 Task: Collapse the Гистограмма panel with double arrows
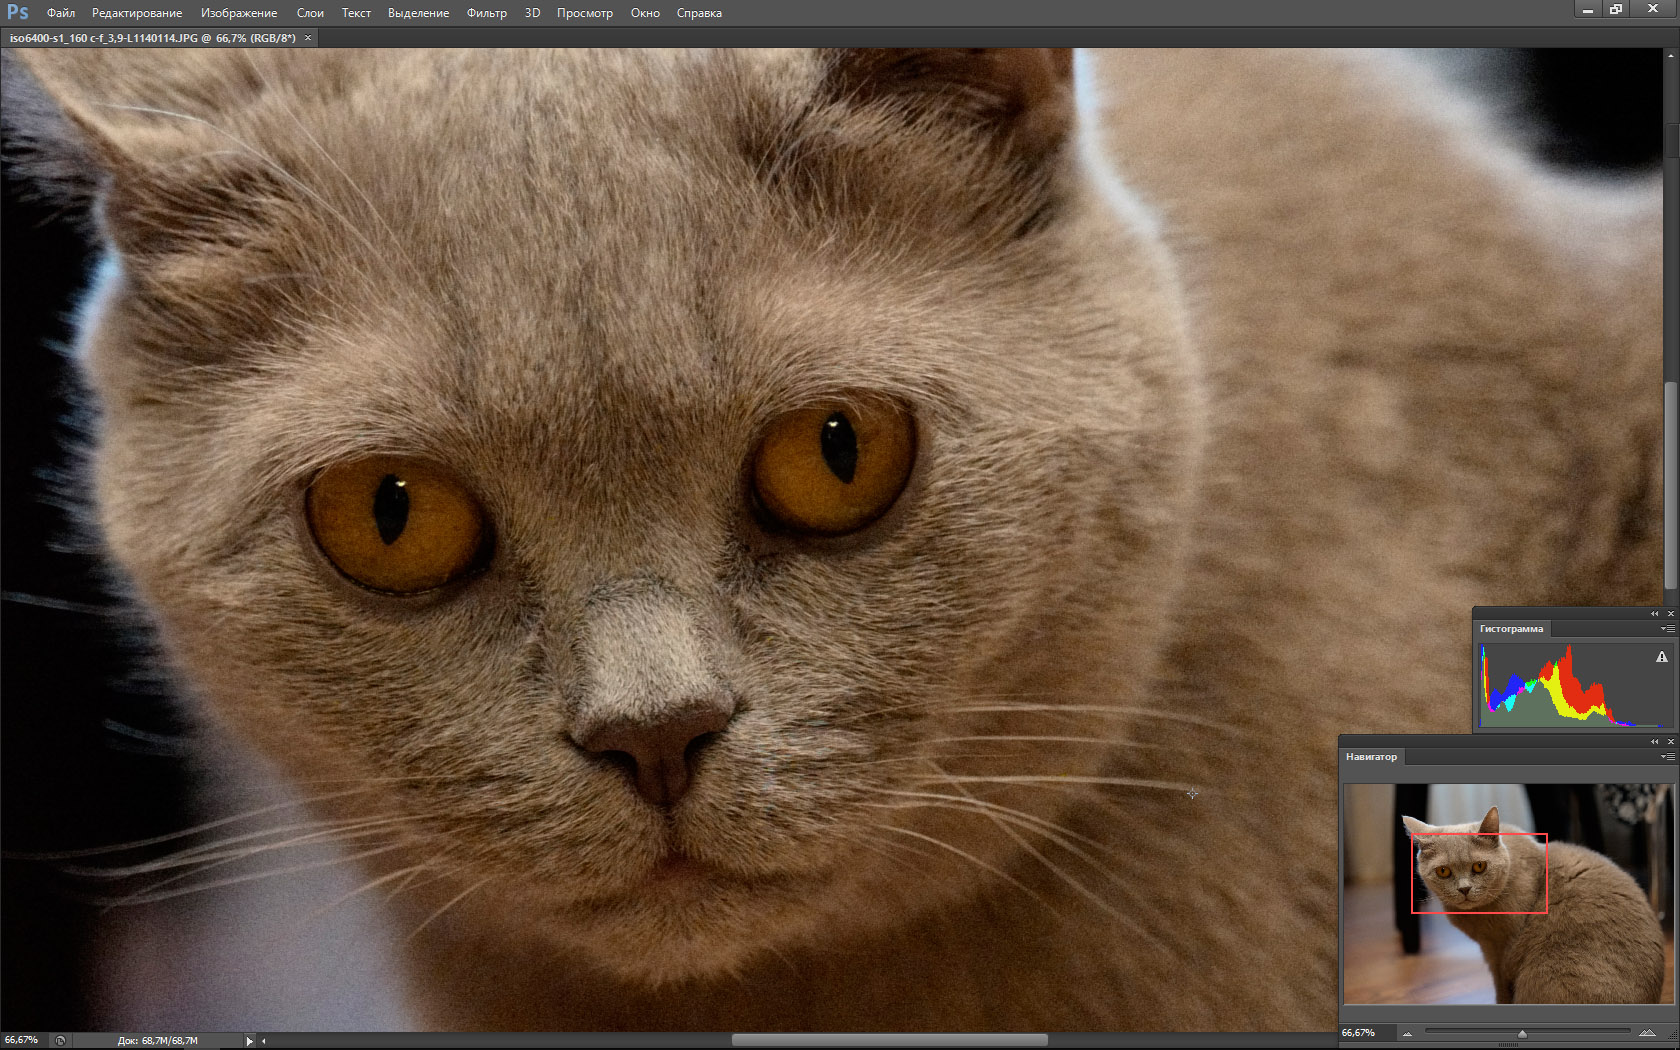point(1654,613)
